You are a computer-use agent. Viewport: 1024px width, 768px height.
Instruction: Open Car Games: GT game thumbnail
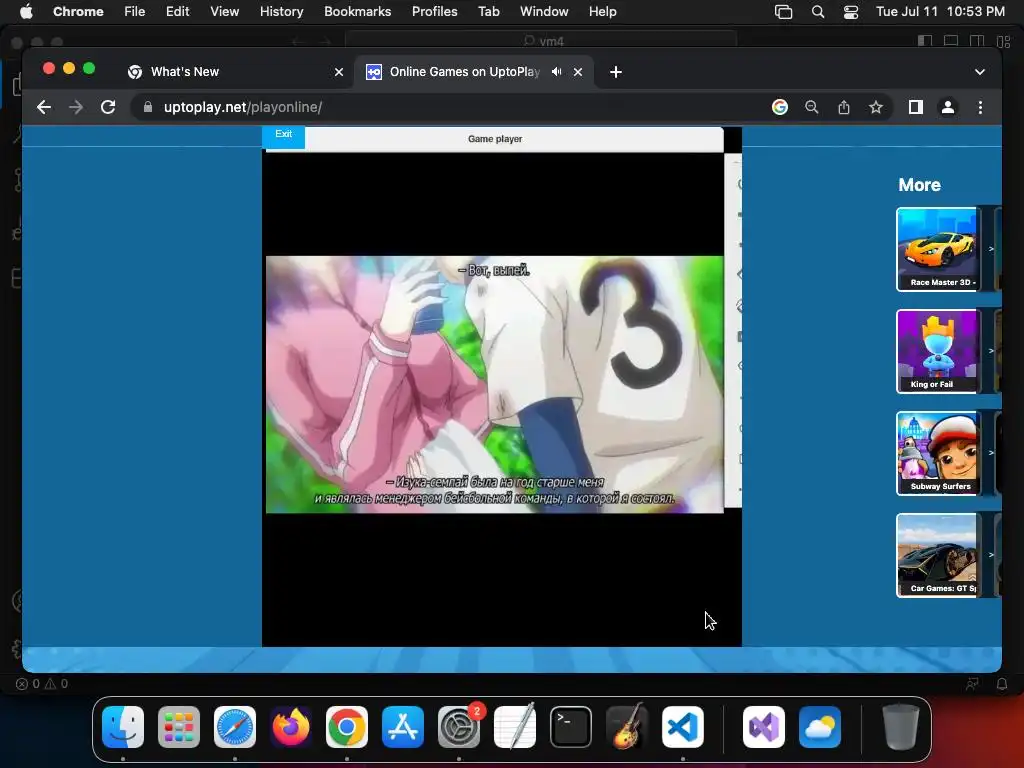[937, 554]
